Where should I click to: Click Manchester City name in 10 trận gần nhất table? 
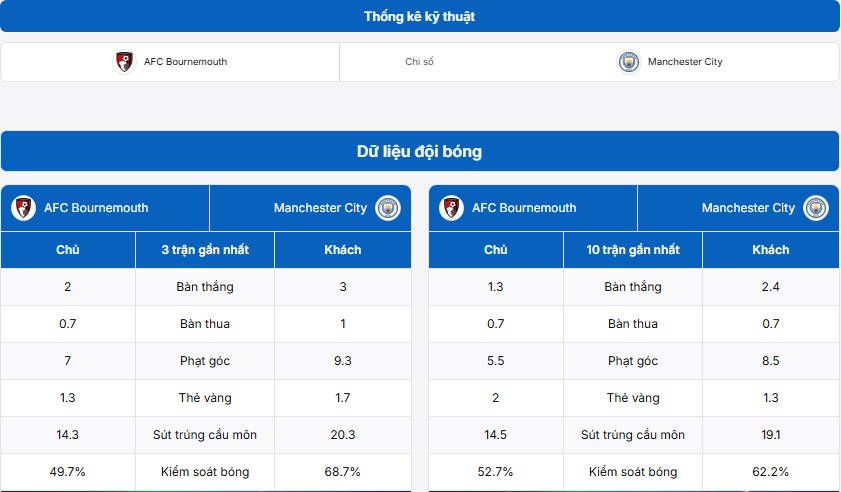click(x=748, y=208)
